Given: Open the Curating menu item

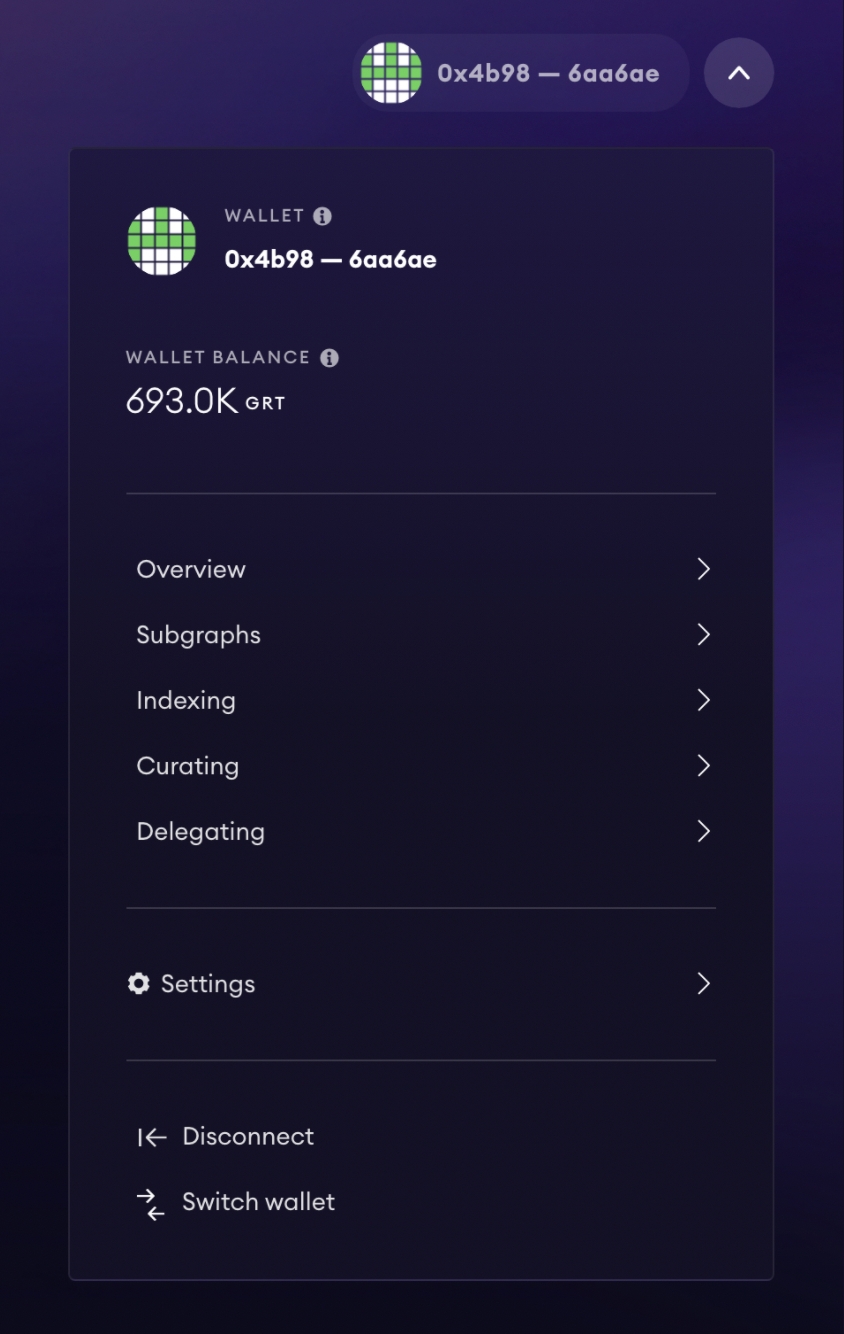Looking at the screenshot, I should click(x=188, y=766).
